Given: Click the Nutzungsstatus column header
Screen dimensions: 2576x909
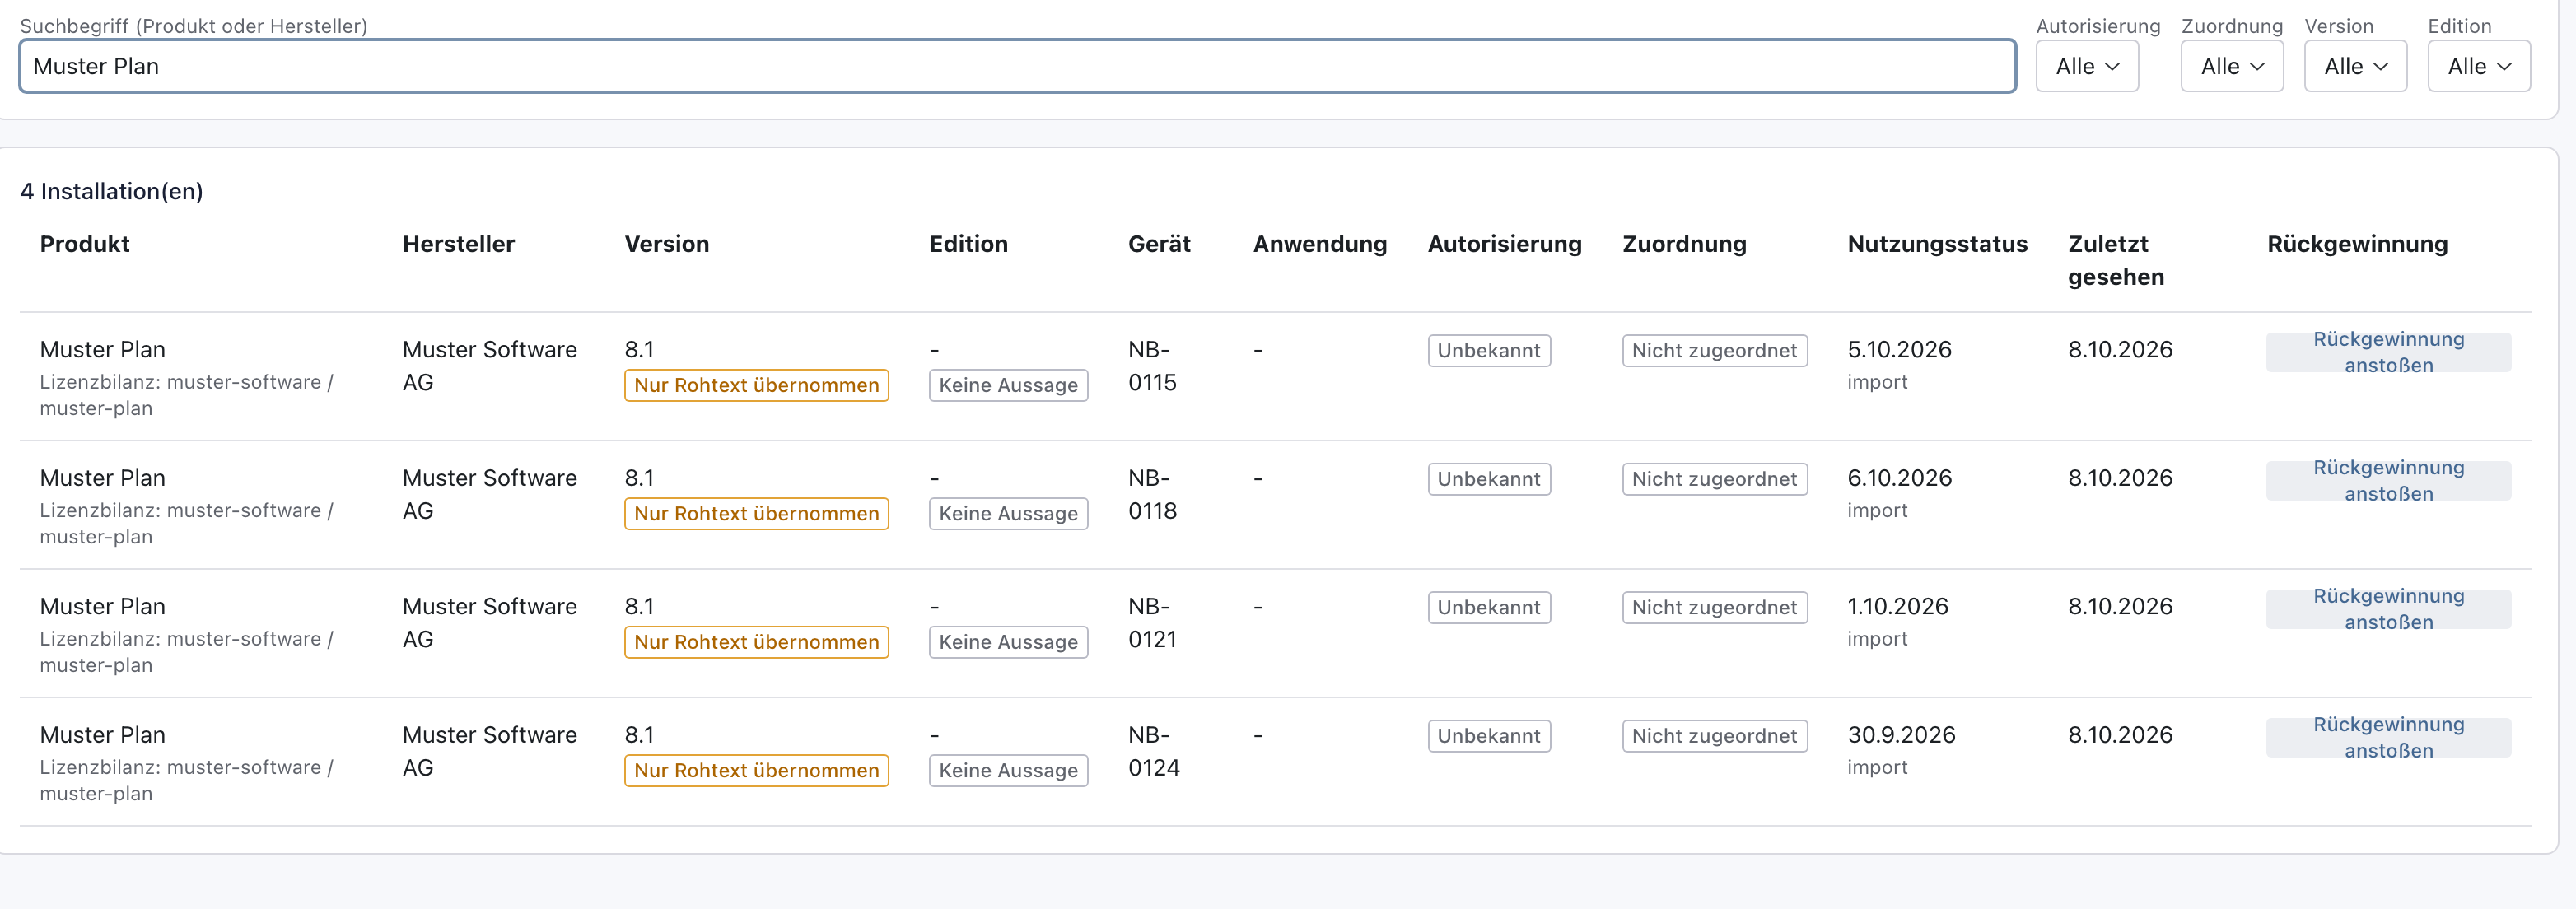Looking at the screenshot, I should tap(1937, 244).
